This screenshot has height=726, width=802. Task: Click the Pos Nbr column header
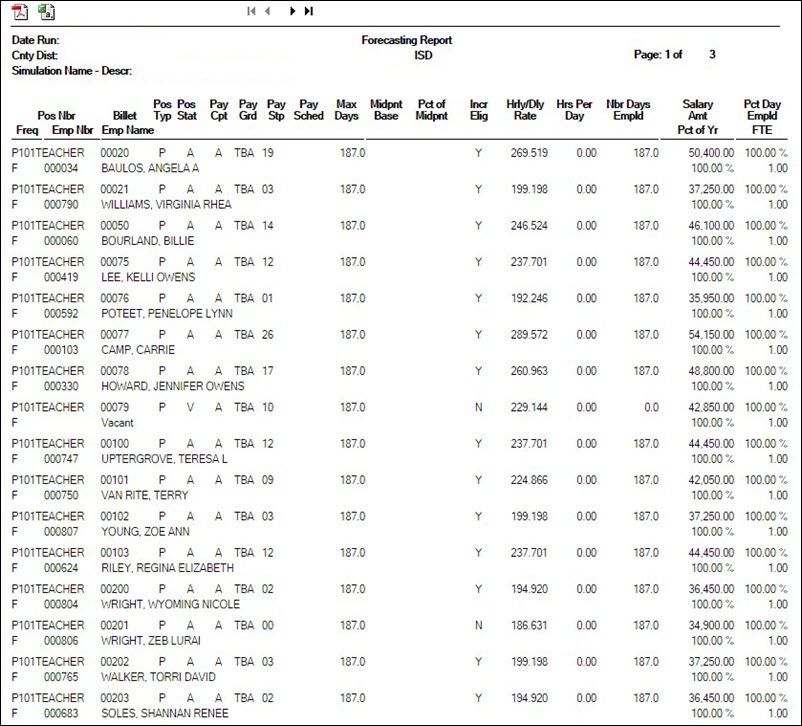coord(54,115)
